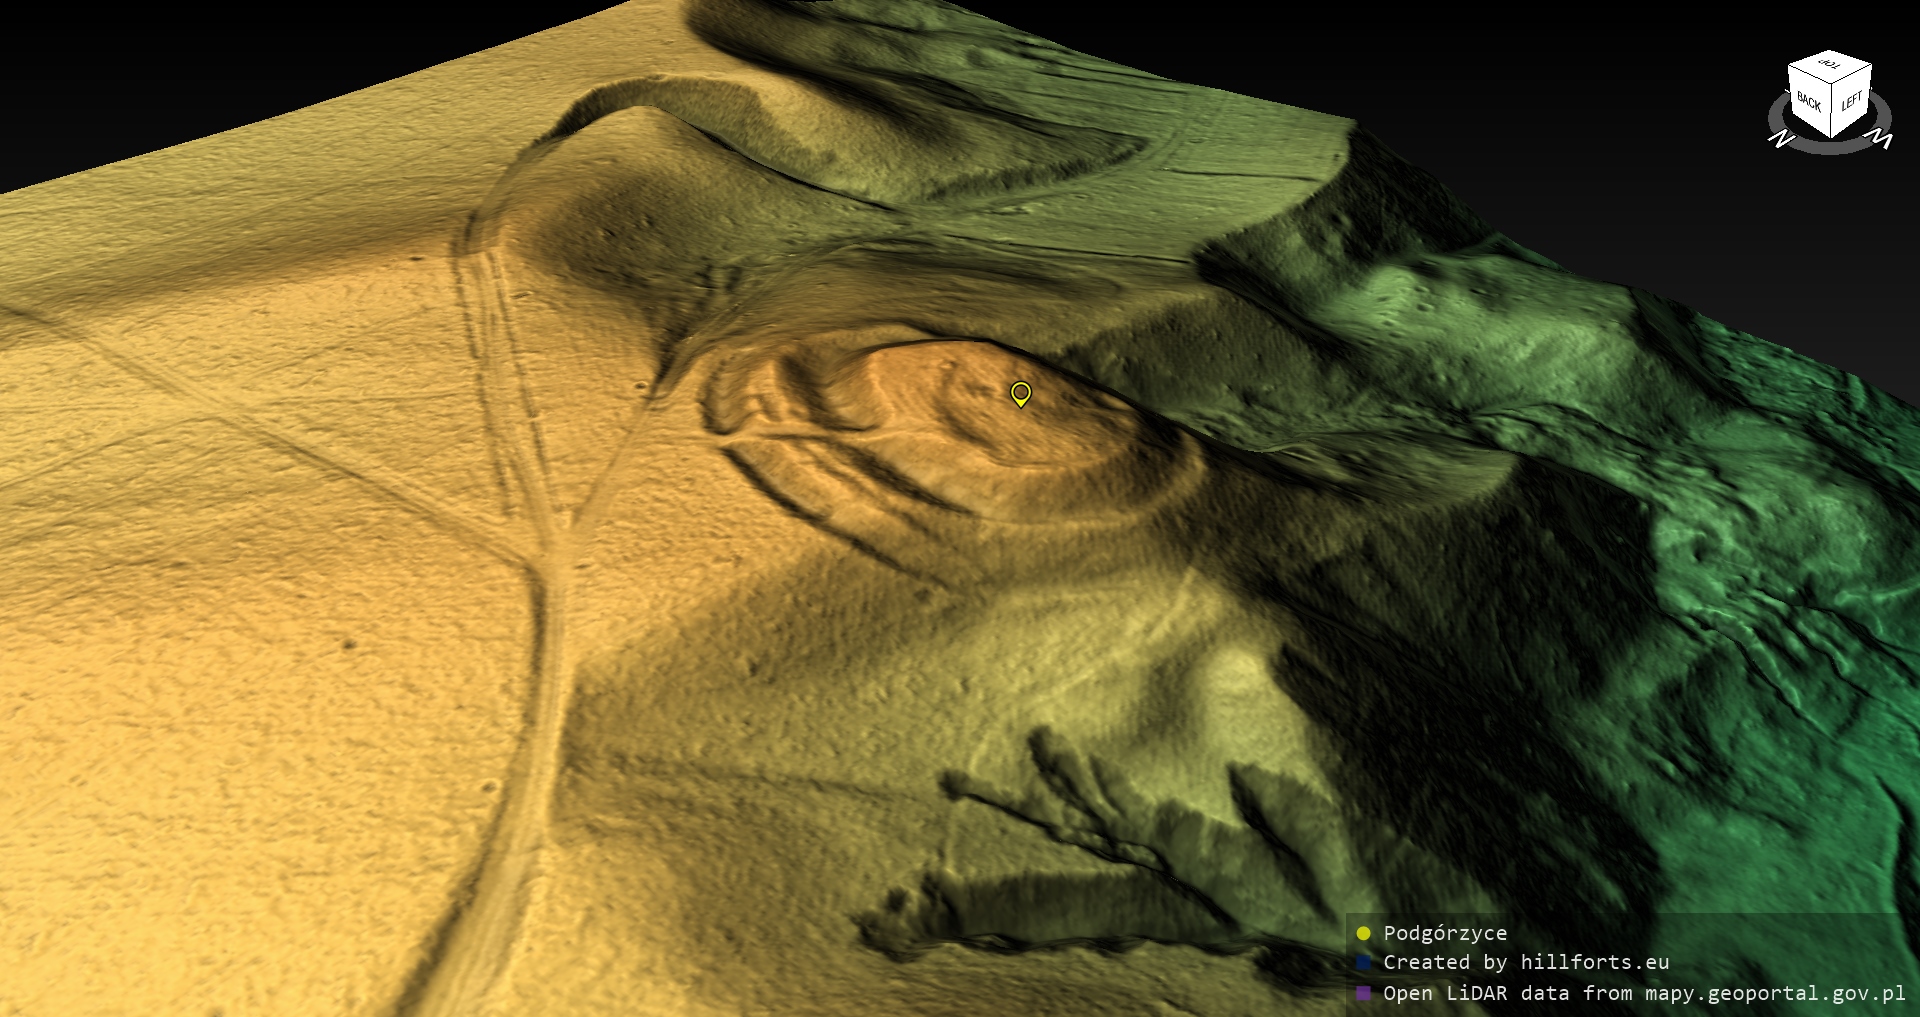Image resolution: width=1920 pixels, height=1017 pixels.
Task: Select the BACK face of the view cube
Action: [x=1809, y=102]
